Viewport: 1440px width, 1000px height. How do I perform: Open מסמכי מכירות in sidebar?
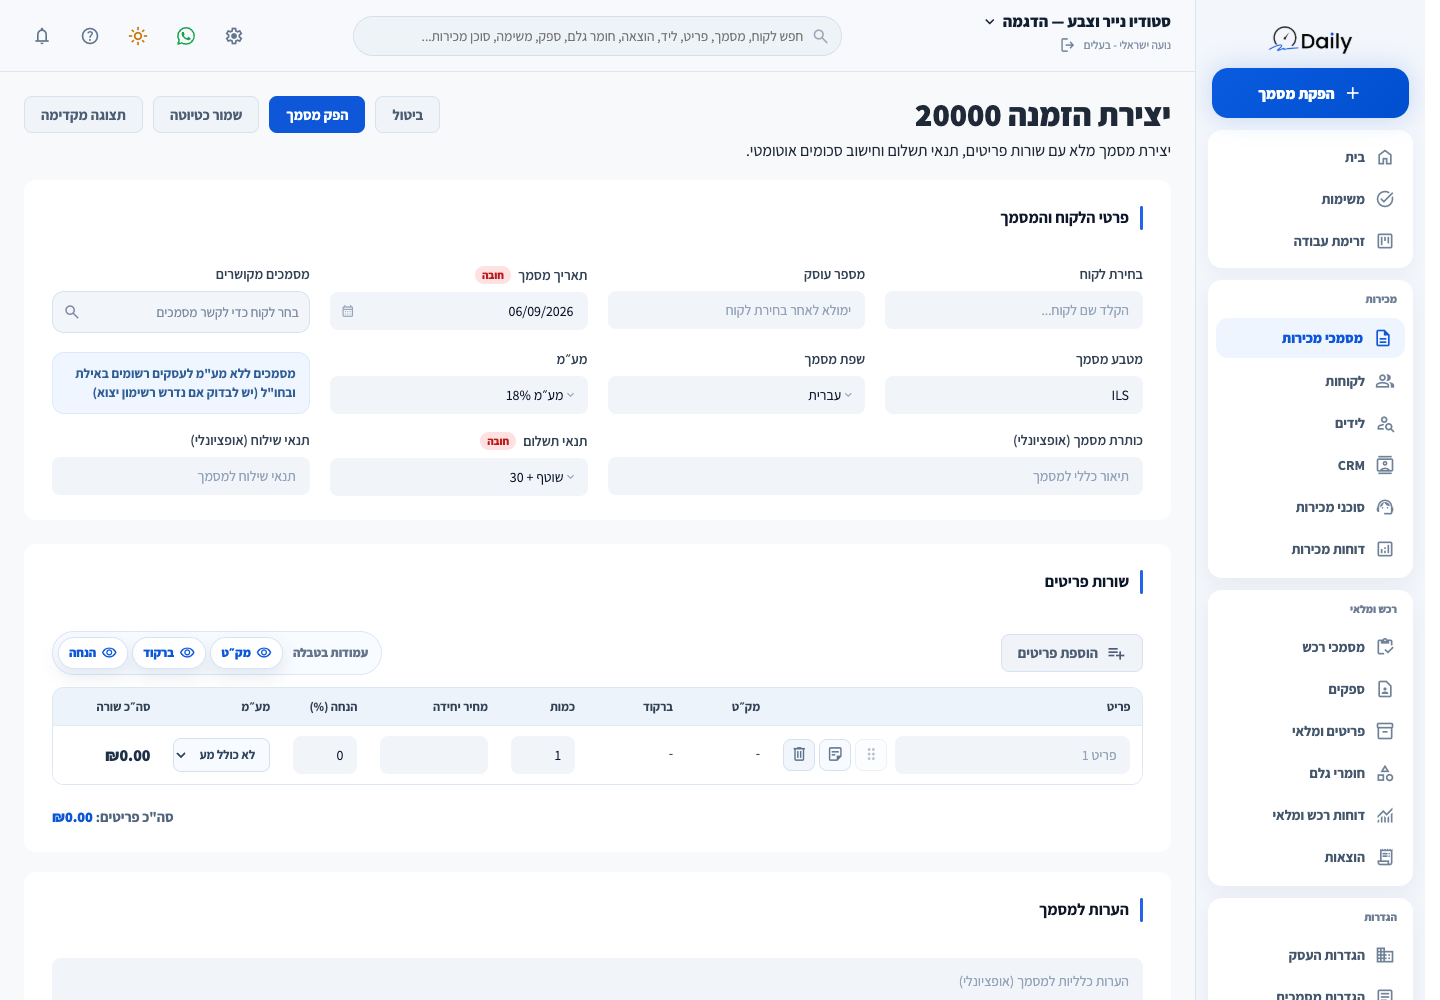coord(1310,338)
